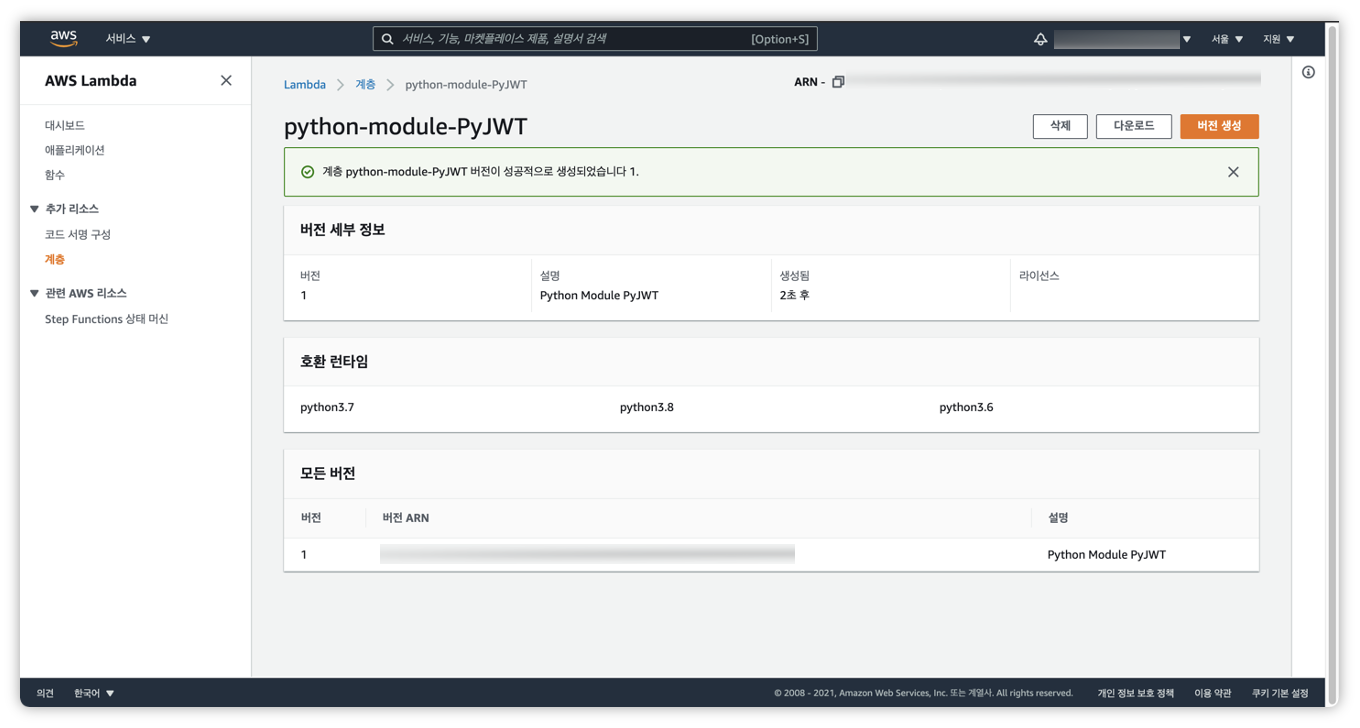Click the python-module-PyJWT page title
1360x728 pixels.
405,127
